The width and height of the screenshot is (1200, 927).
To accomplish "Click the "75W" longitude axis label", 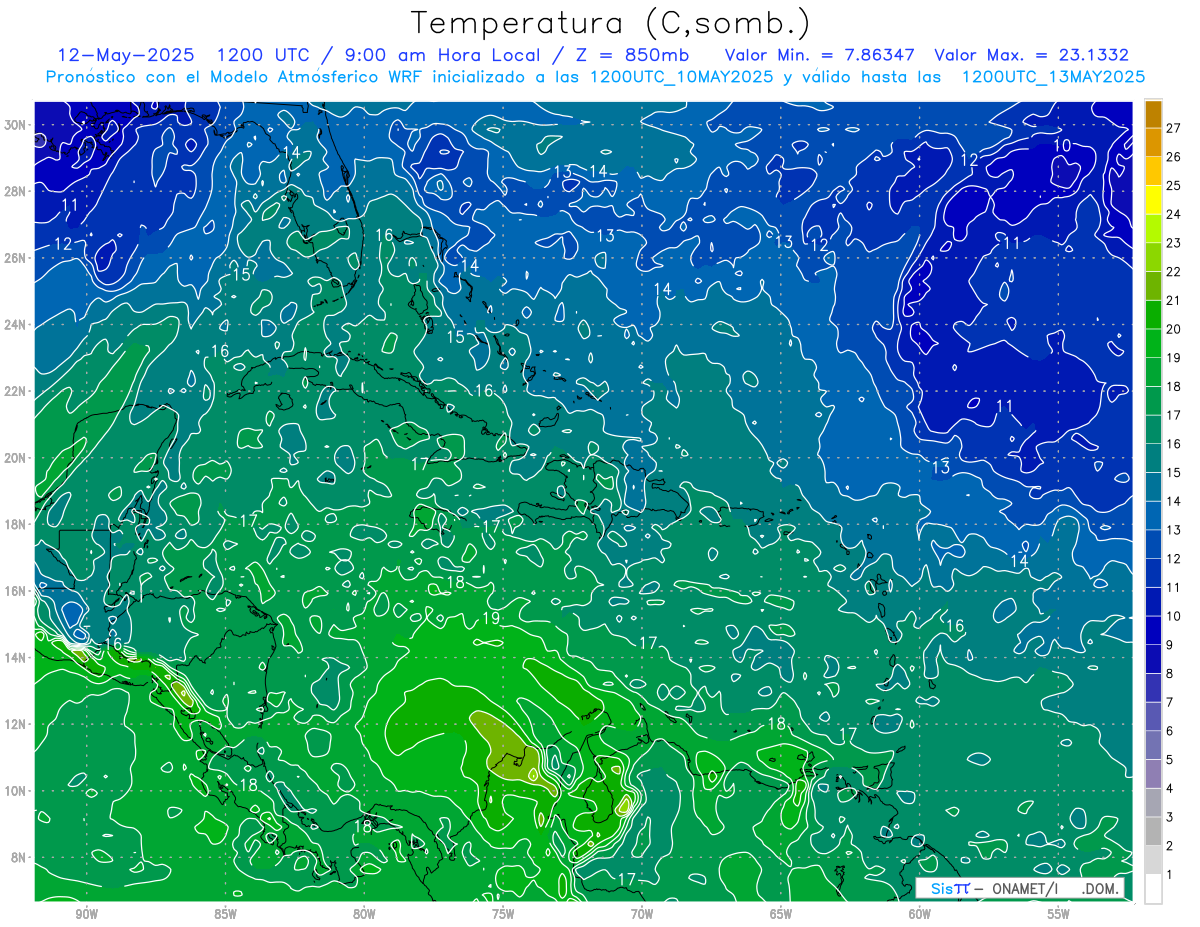I will click(503, 914).
